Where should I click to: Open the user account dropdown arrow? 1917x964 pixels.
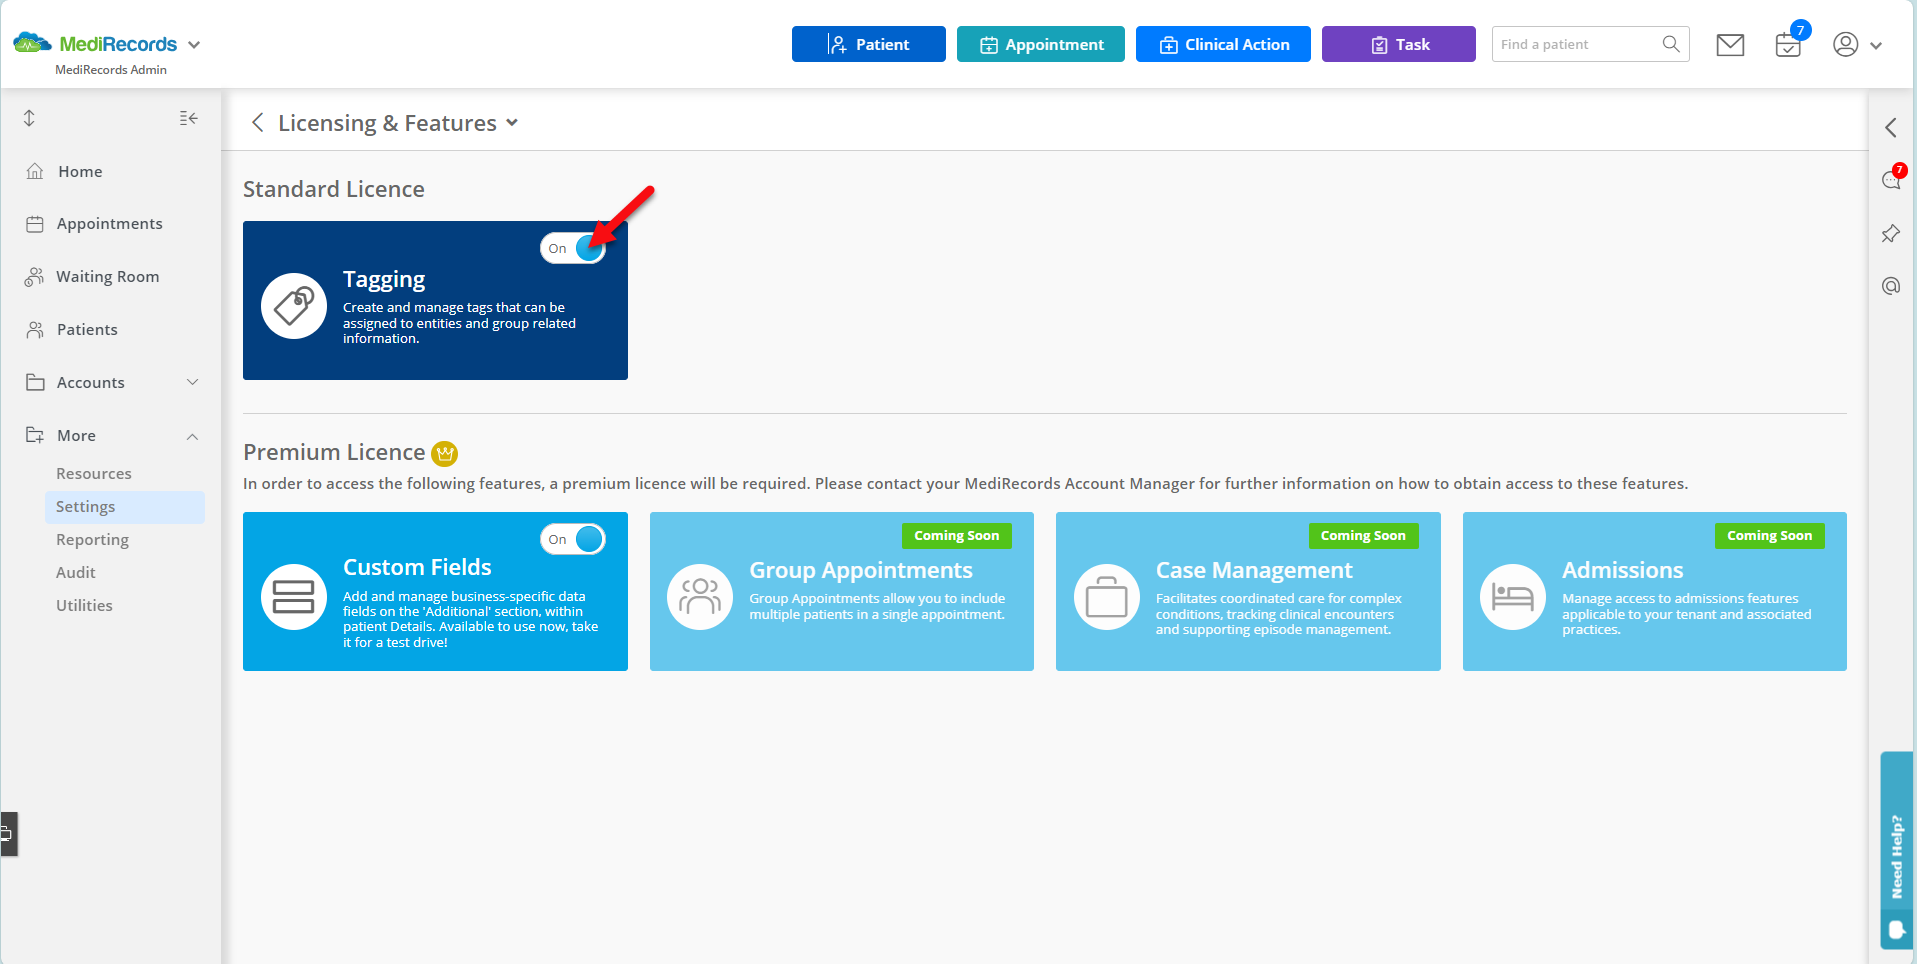tap(1878, 44)
